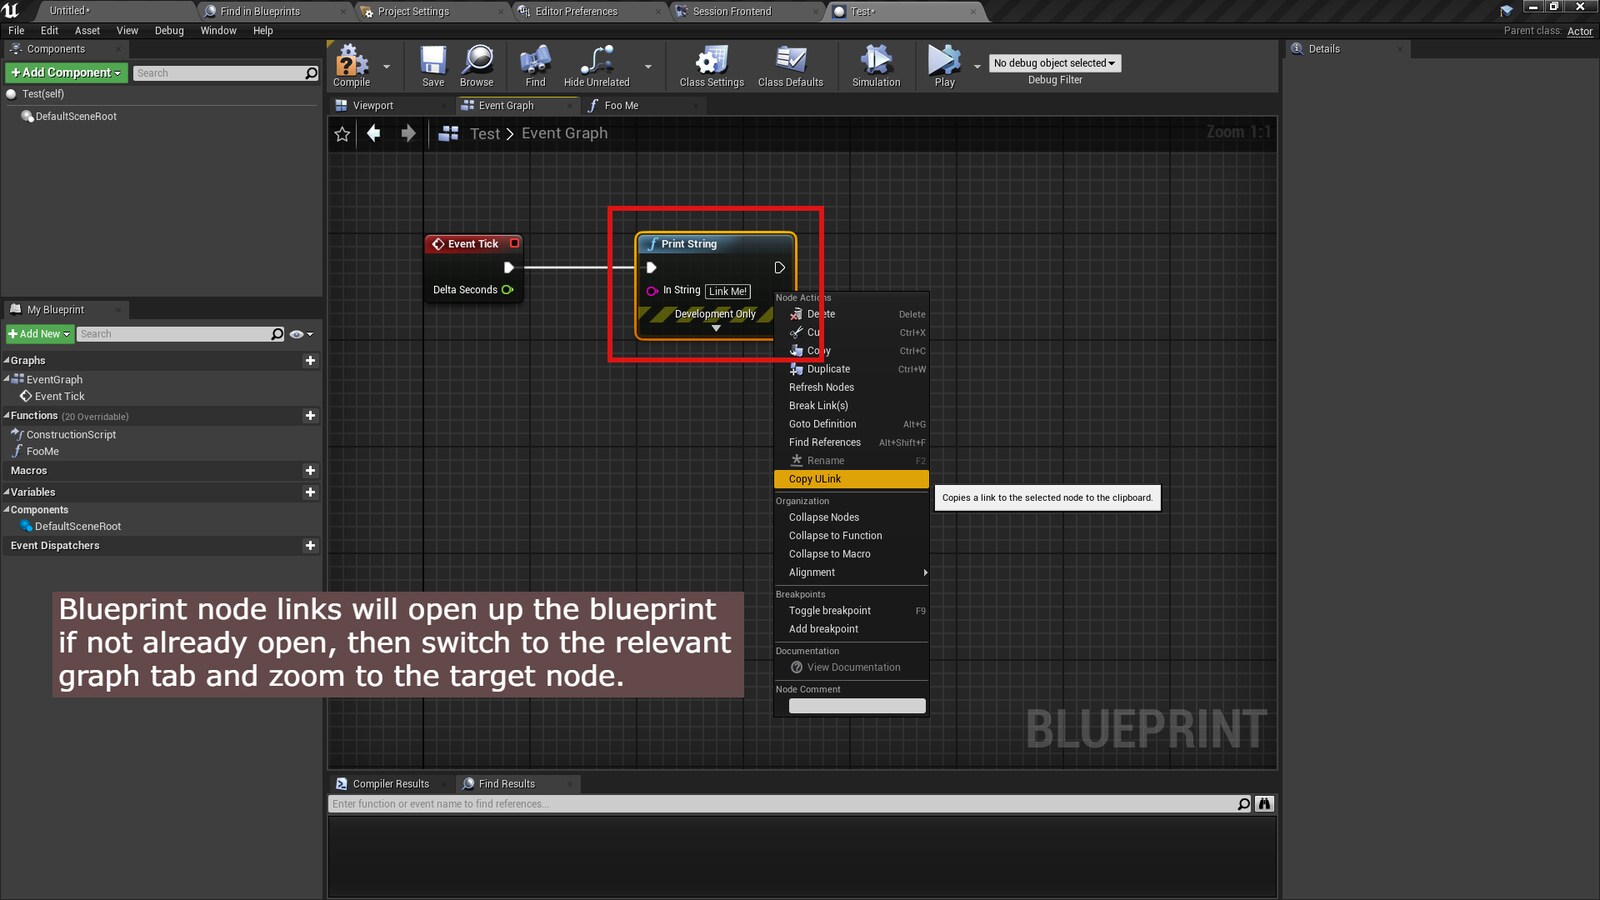Viewport: 1600px width, 900px height.
Task: Select ConstructionScript function
Action: (71, 434)
